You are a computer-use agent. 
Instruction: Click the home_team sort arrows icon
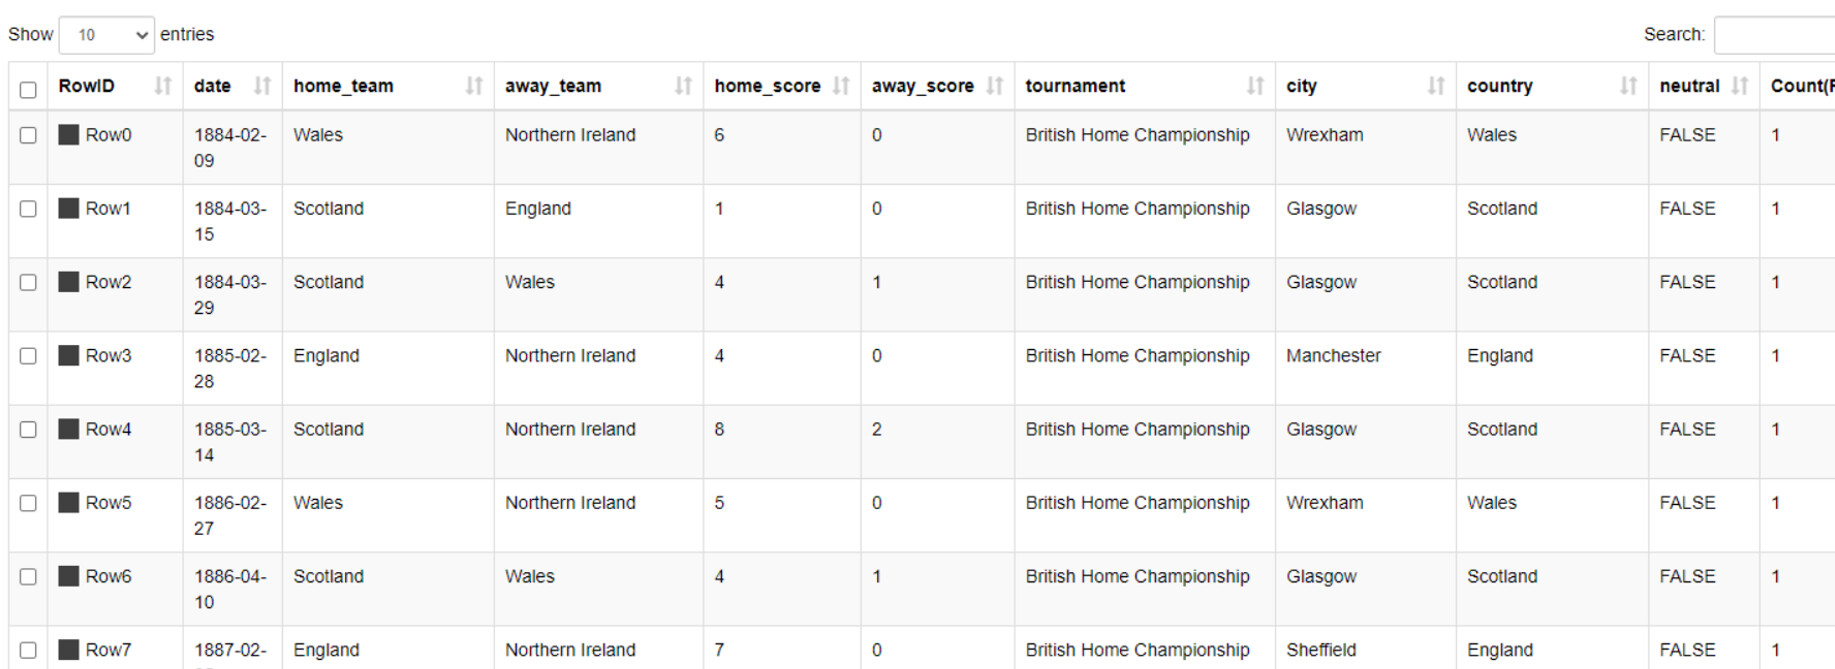(x=474, y=86)
